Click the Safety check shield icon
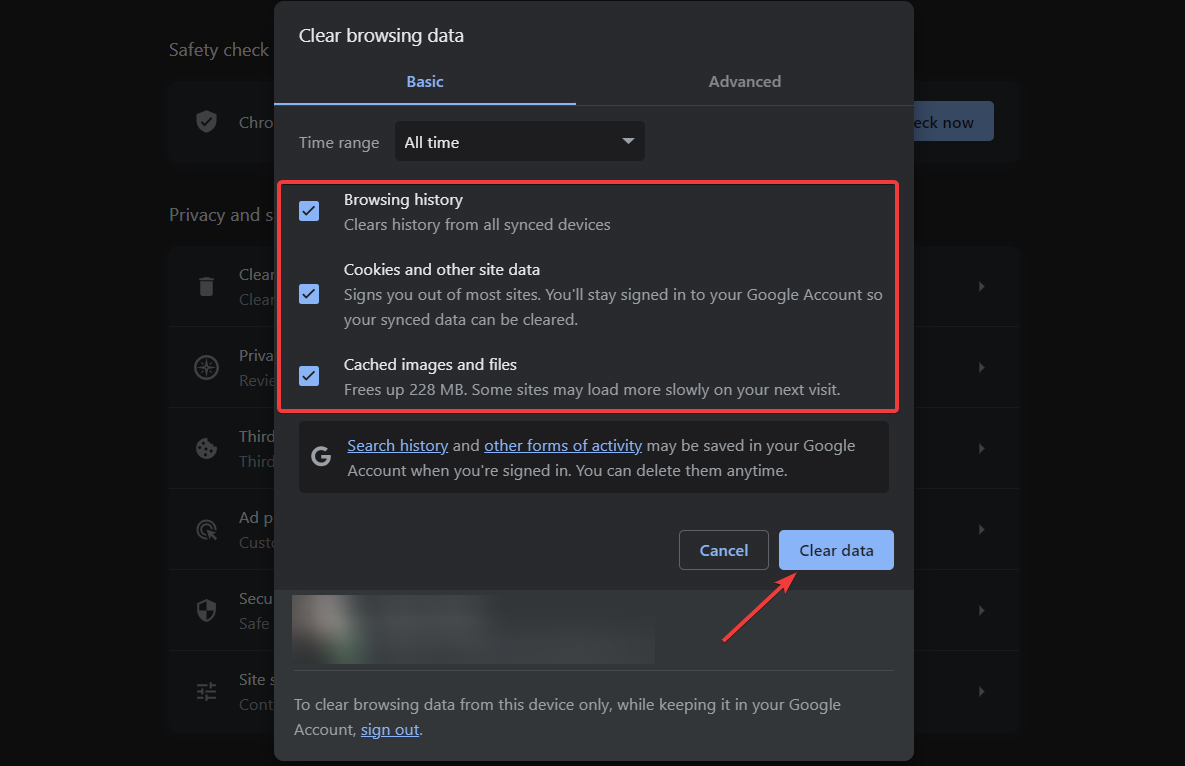The width and height of the screenshot is (1185, 766). (x=206, y=122)
